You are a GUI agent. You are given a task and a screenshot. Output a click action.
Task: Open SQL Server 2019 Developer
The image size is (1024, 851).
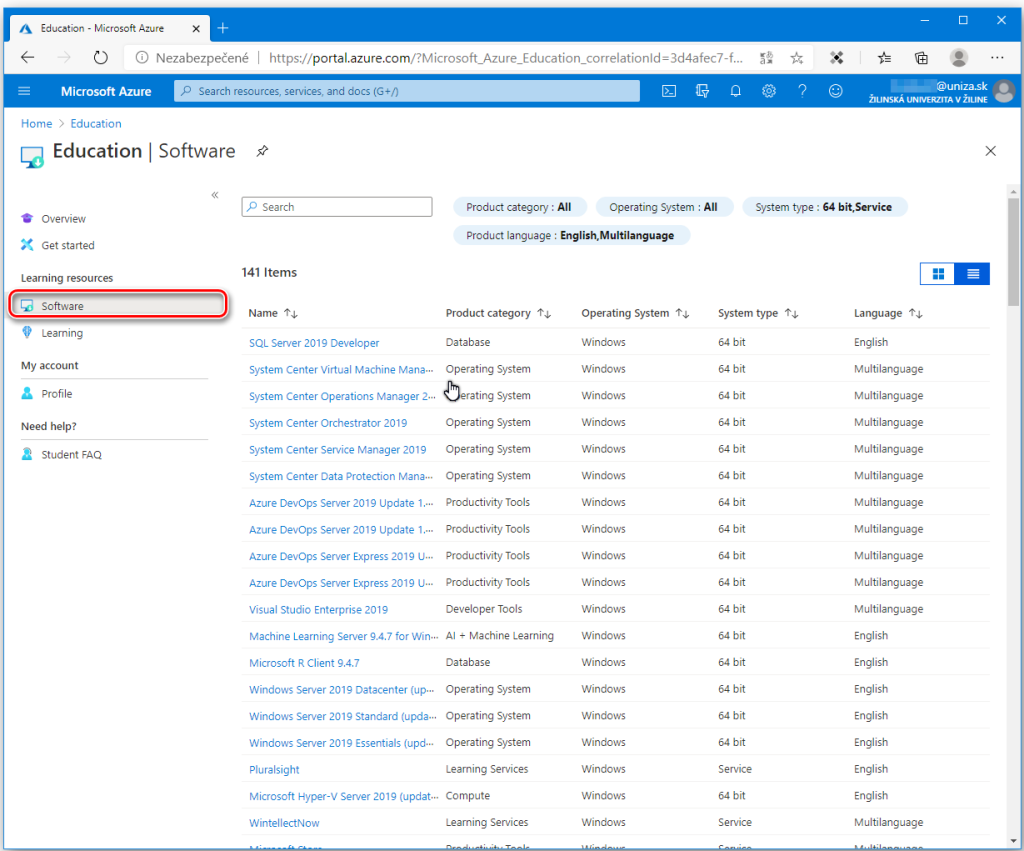click(x=314, y=343)
